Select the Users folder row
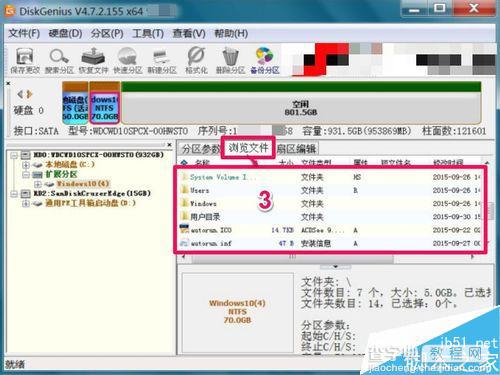500x375 pixels. point(330,190)
